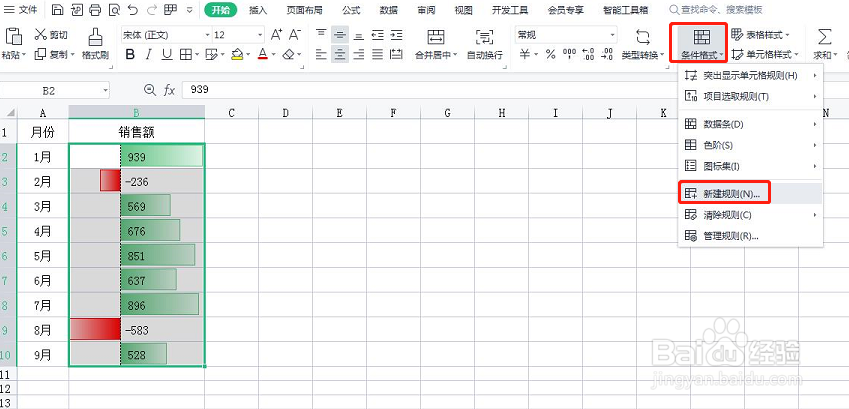This screenshot has height=409, width=849.
Task: Decrease font size with A- icon
Action: (x=295, y=35)
